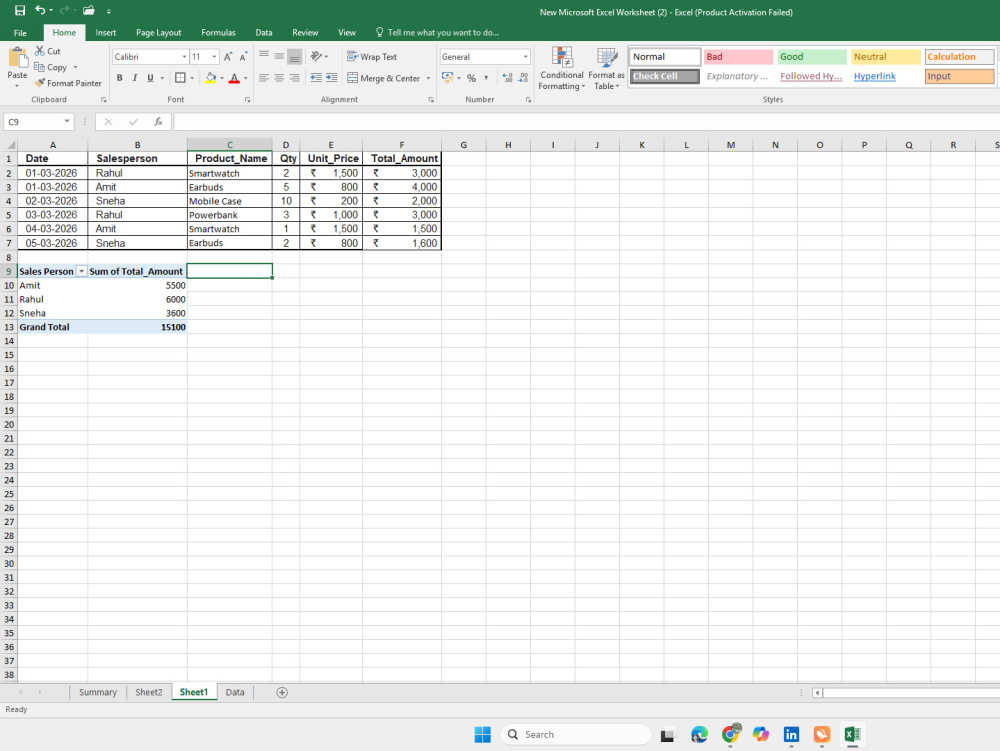This screenshot has height=751, width=1000.
Task: Apply the yellow Fill Color bucket
Action: (211, 78)
